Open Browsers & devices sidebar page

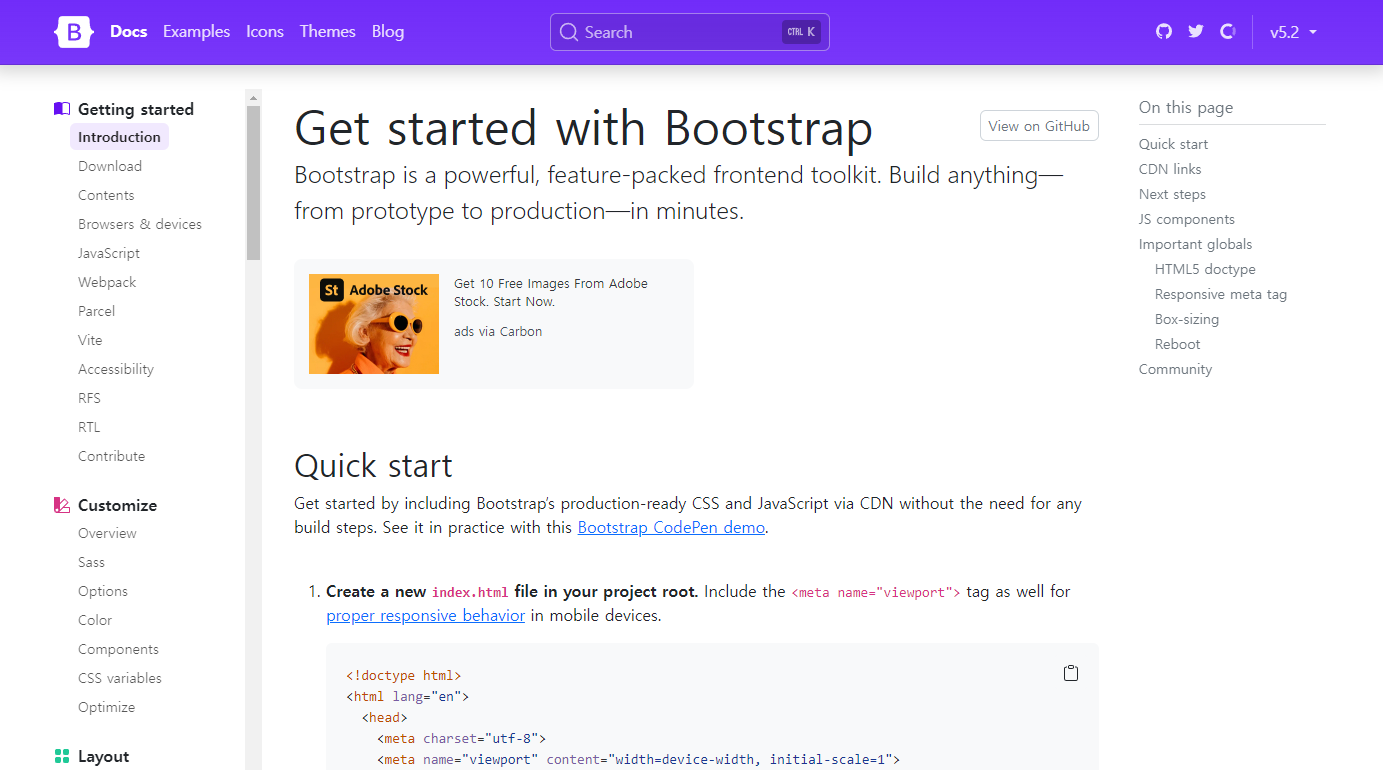(x=140, y=224)
